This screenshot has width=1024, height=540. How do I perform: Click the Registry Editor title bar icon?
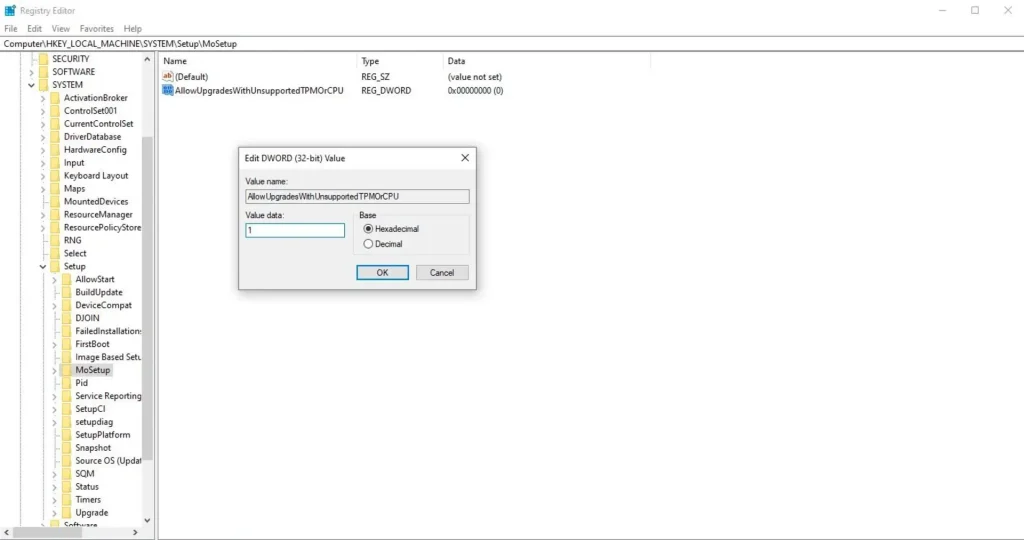click(x=10, y=10)
